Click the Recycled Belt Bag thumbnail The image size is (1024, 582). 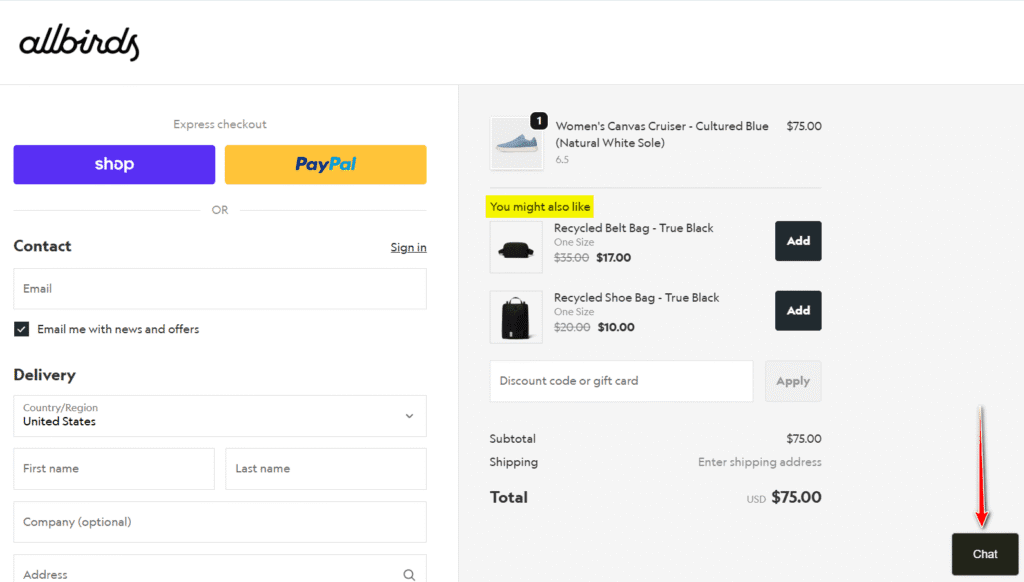[x=516, y=247]
